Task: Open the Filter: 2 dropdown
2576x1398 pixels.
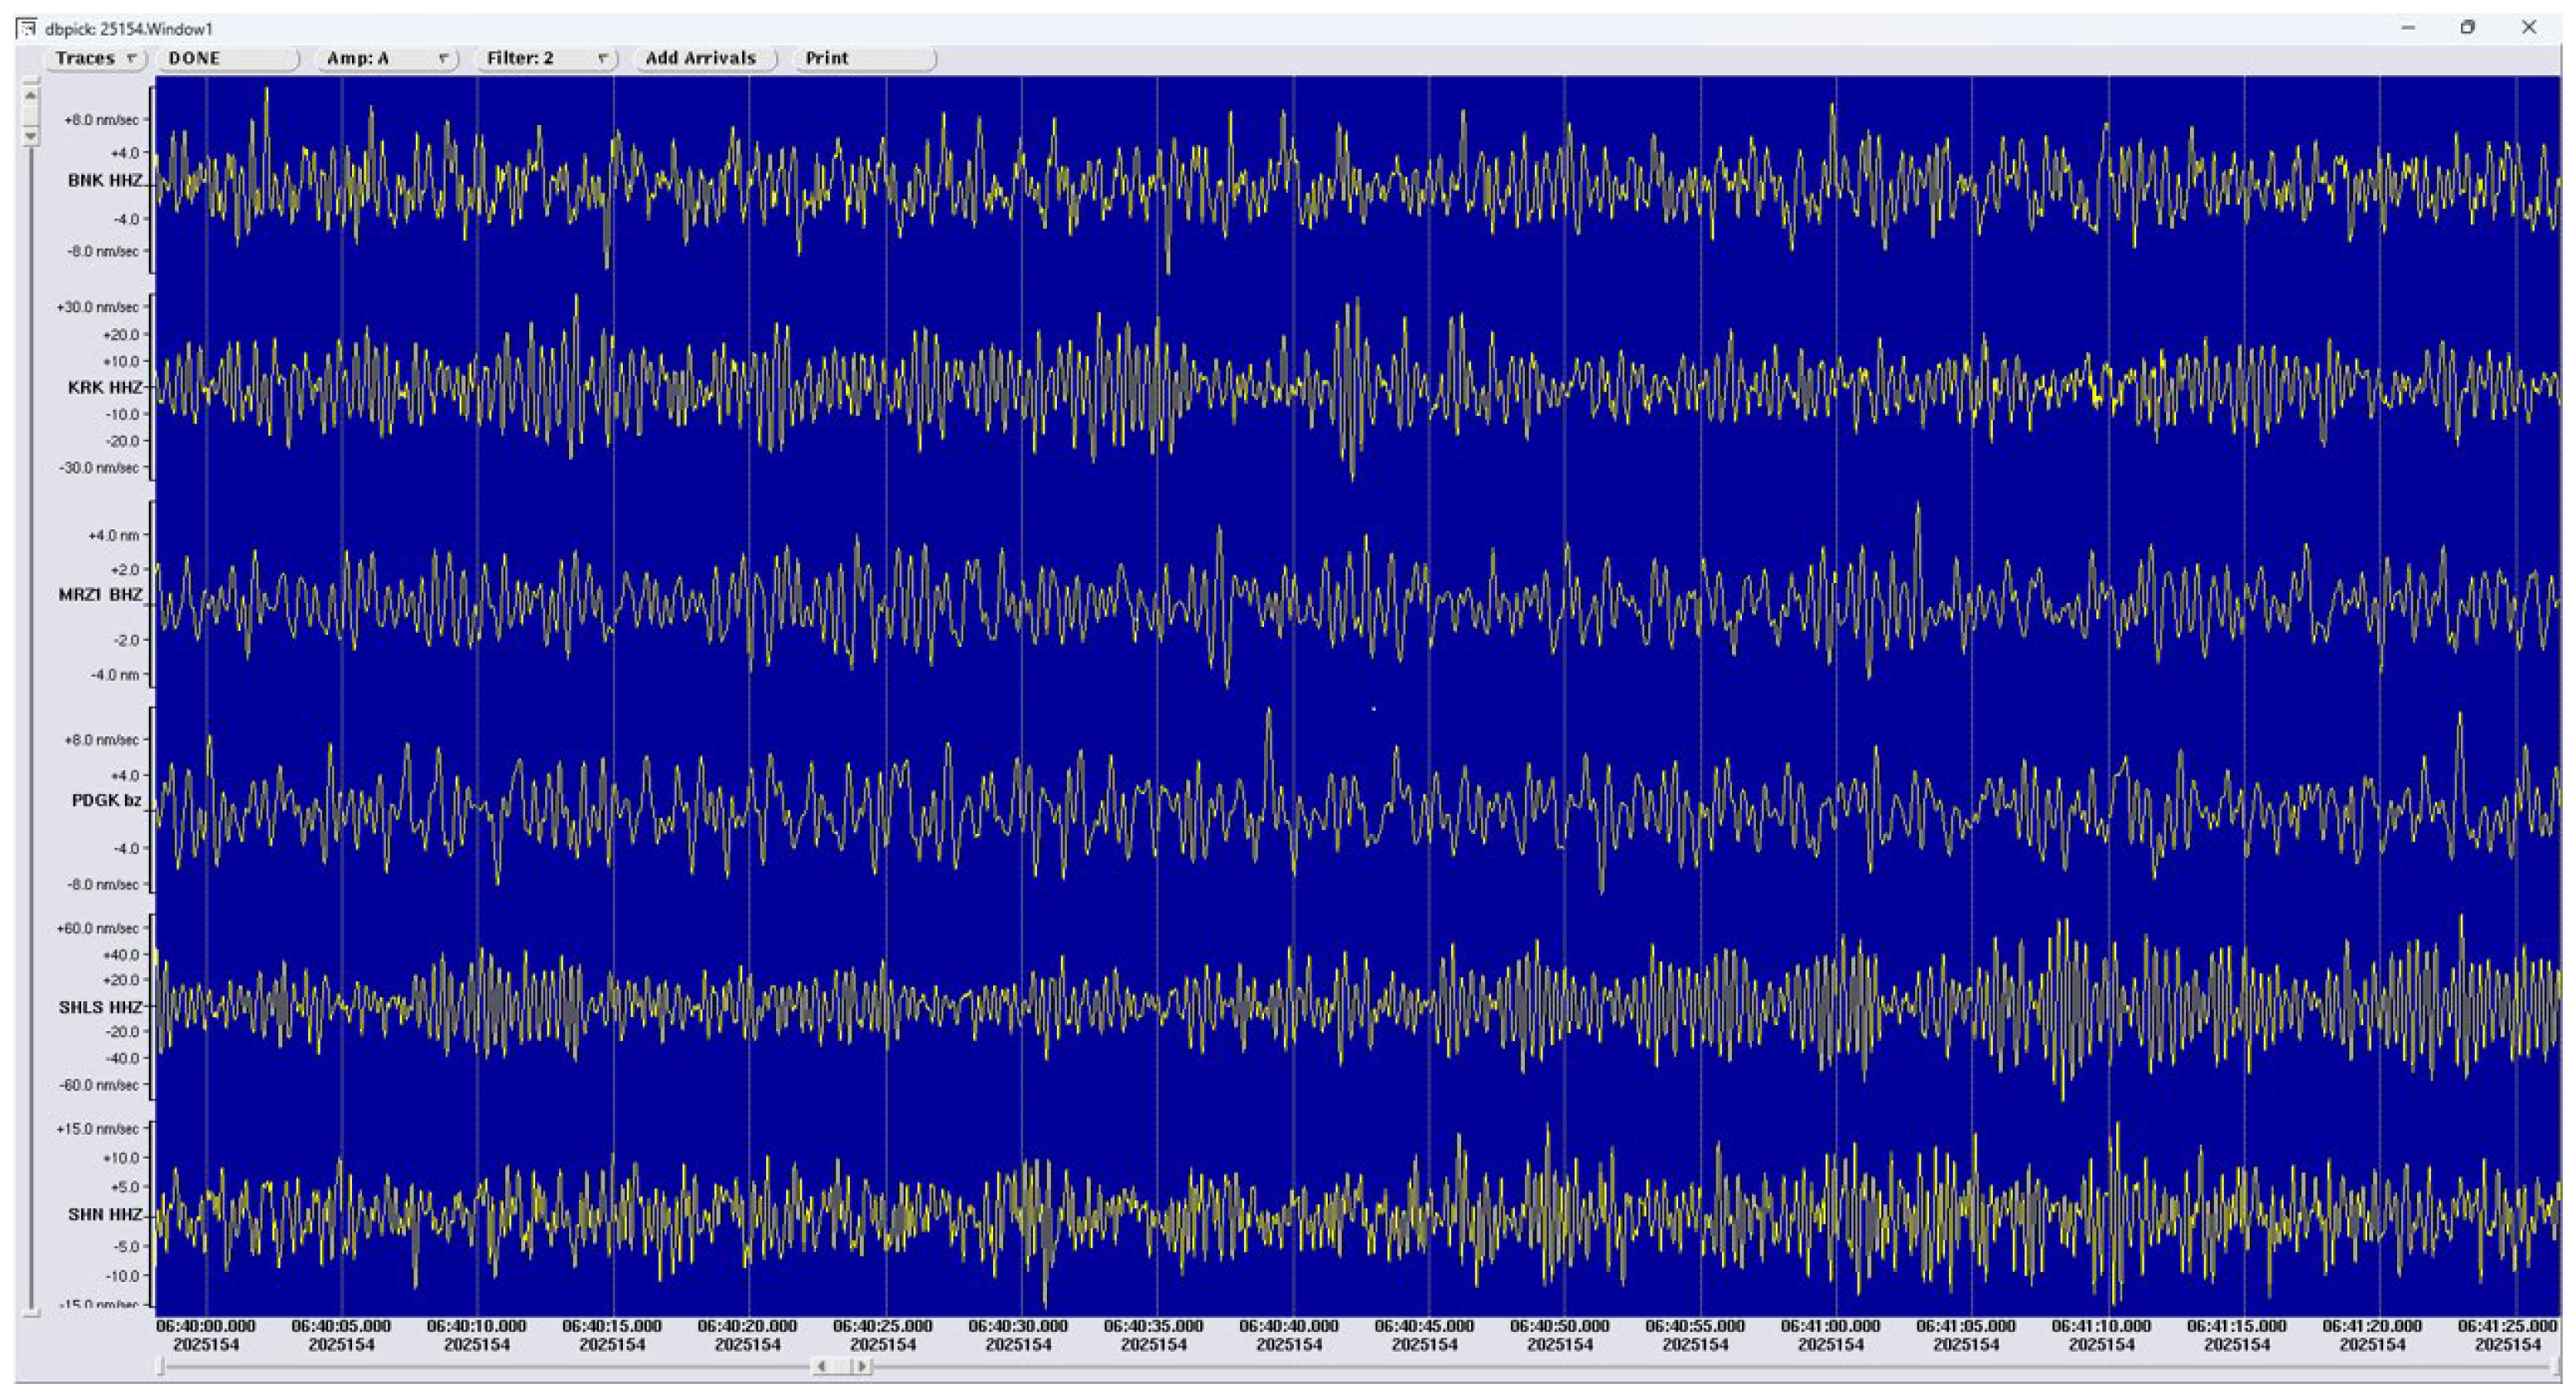Action: coord(545,58)
